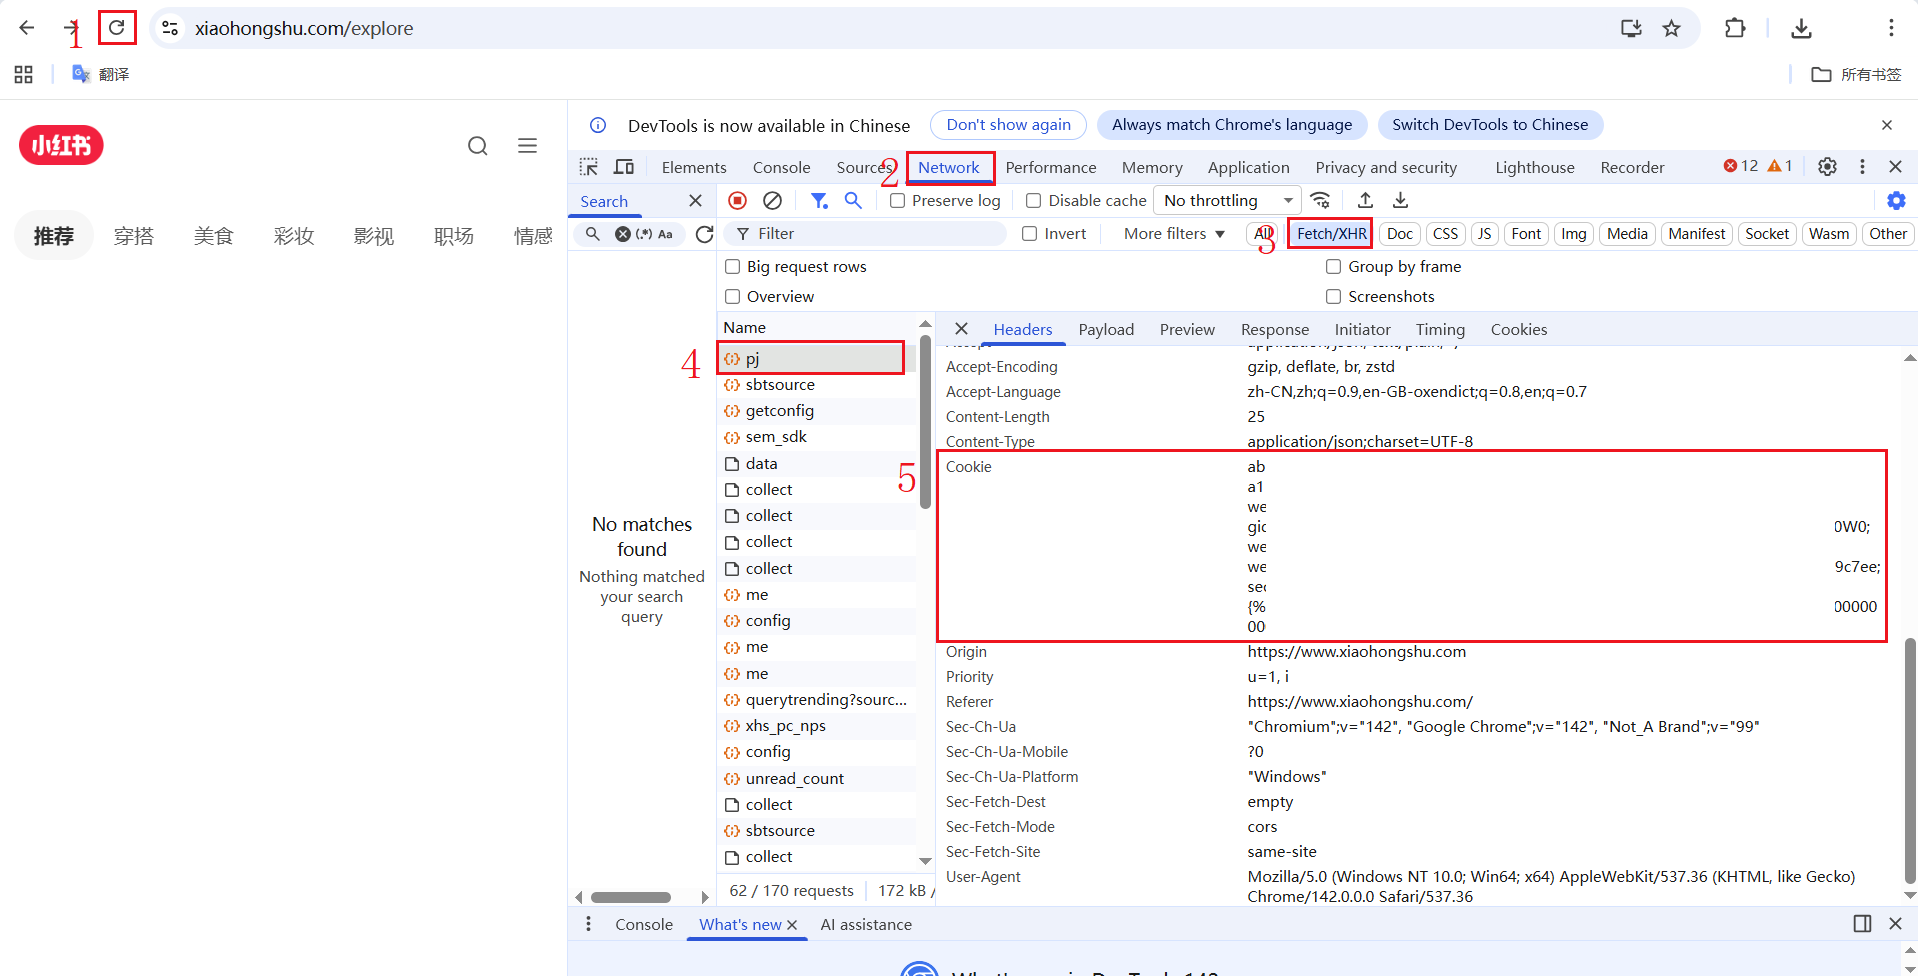Viewport: 1918px width, 976px height.
Task: Open DevTools settings gear
Action: click(1827, 167)
